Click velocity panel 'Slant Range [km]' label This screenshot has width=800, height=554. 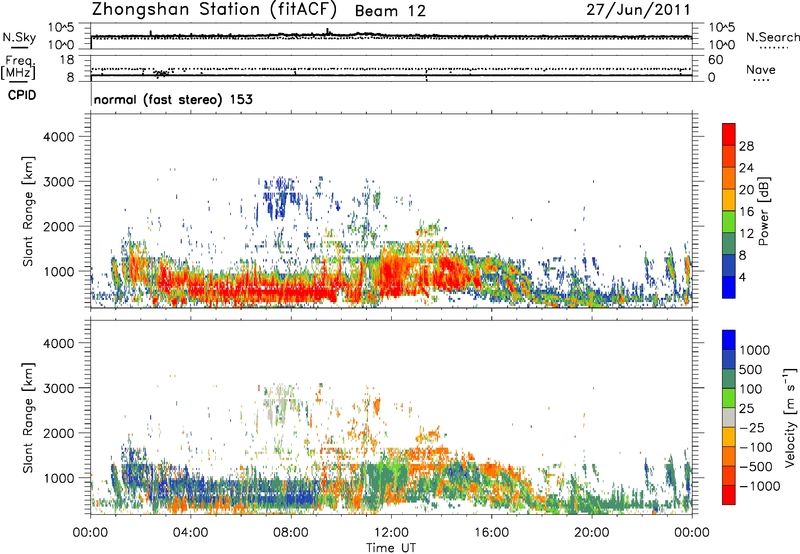pos(28,418)
